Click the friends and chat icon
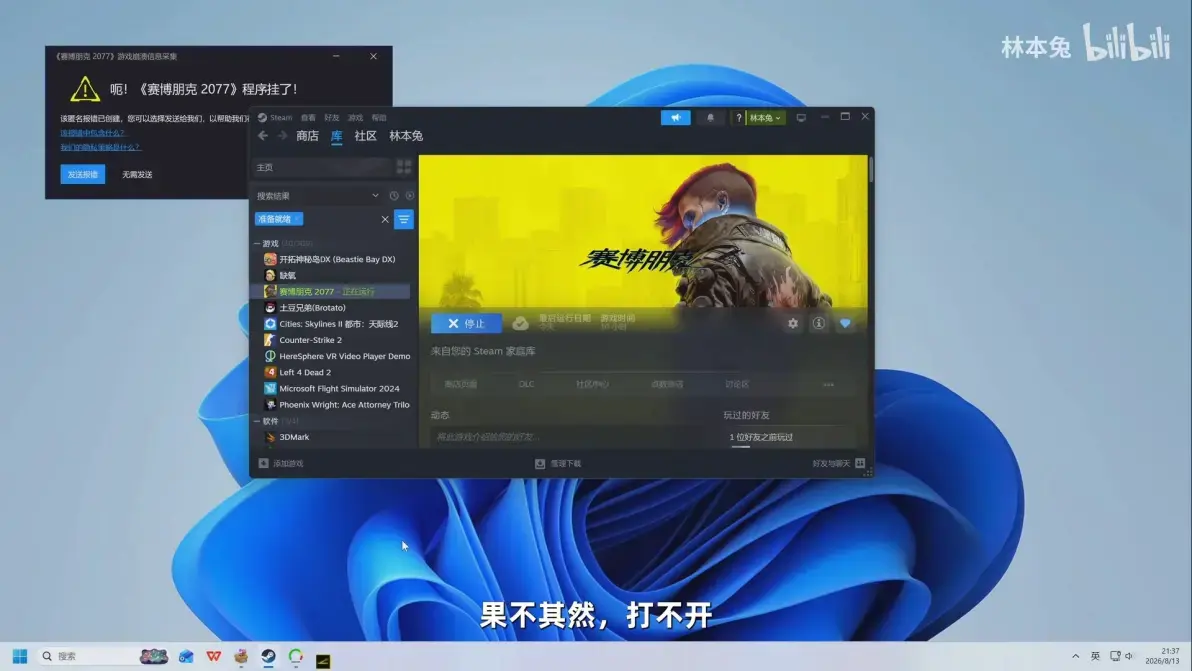The image size is (1192, 671). [860, 463]
